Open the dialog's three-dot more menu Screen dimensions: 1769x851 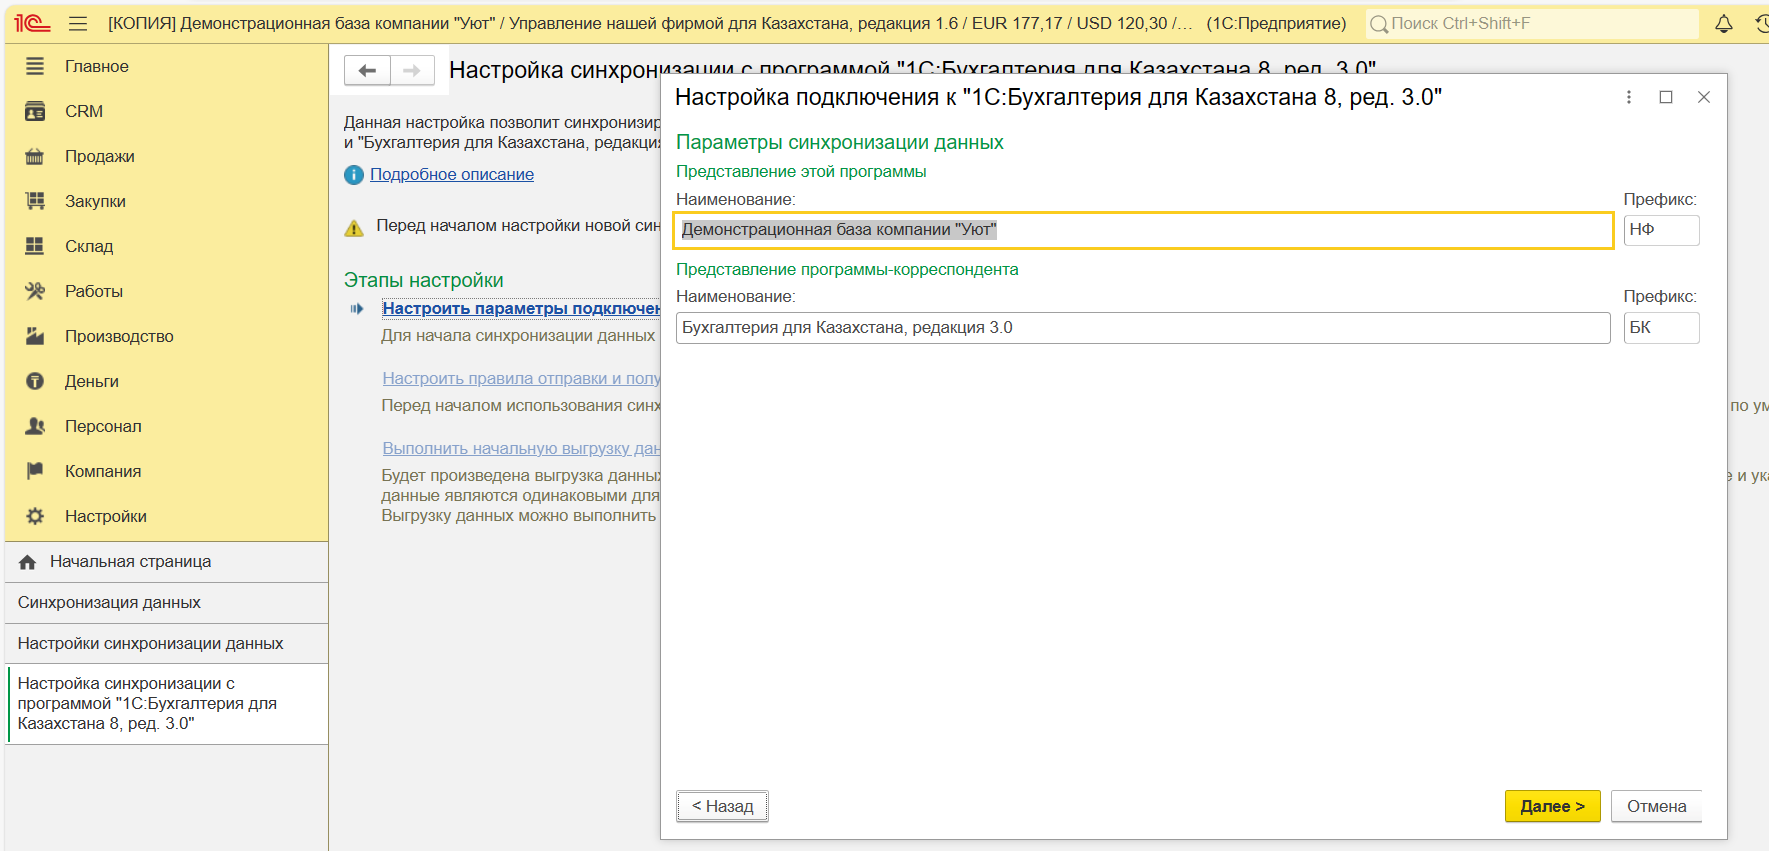(1628, 97)
